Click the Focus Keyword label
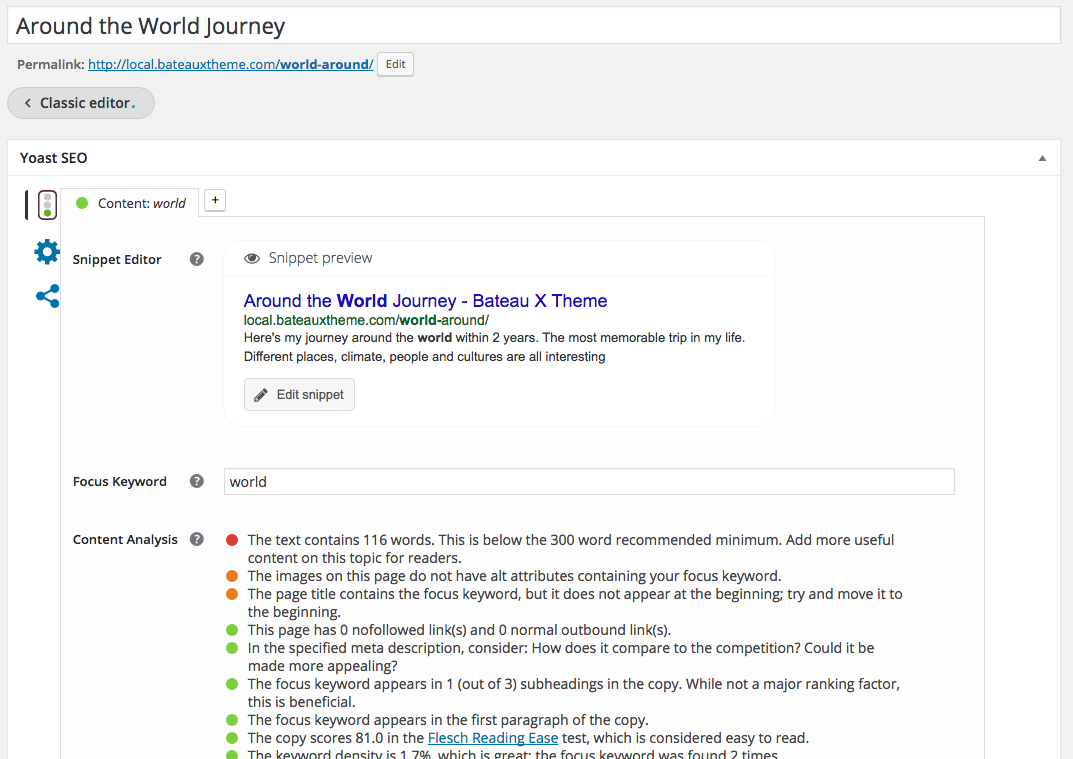The height and width of the screenshot is (759, 1073). click(x=120, y=481)
